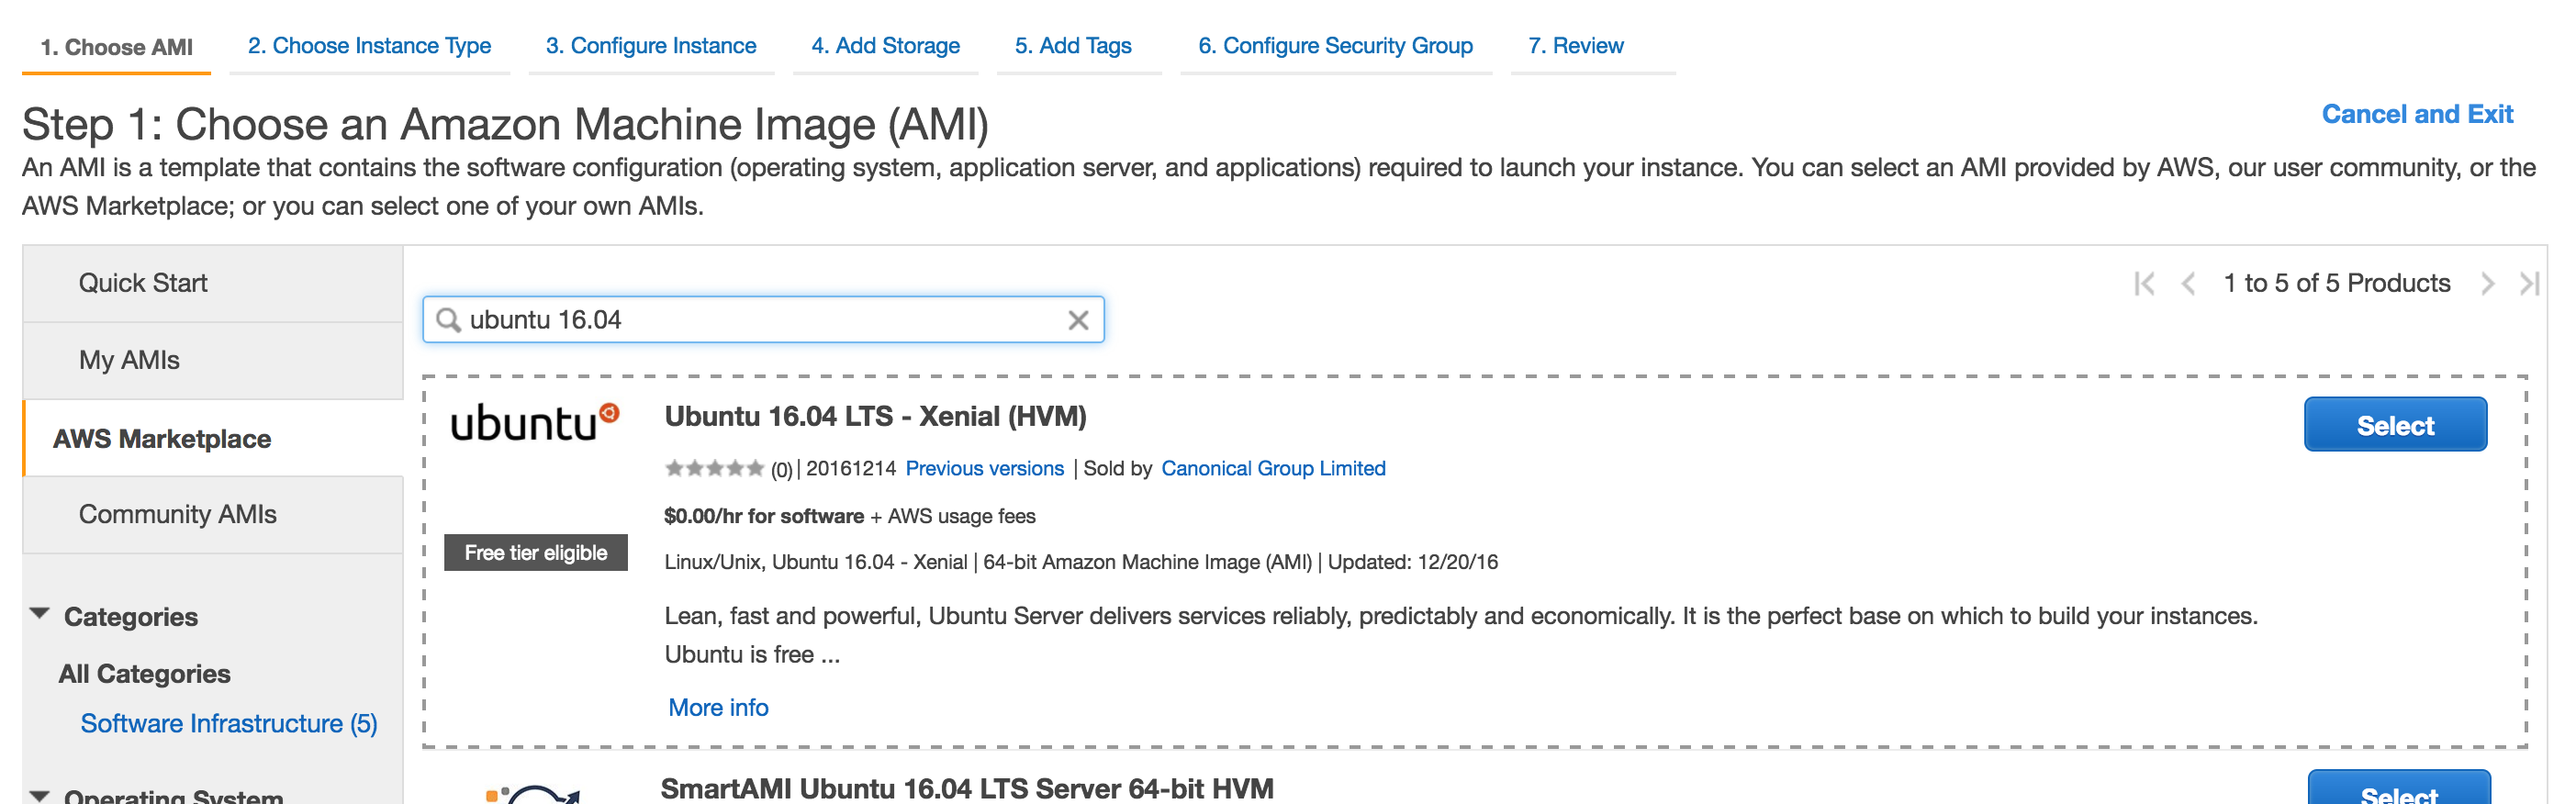Click 'Updated: 12/20/16' text
The height and width of the screenshot is (804, 2576).
[x=1412, y=562]
